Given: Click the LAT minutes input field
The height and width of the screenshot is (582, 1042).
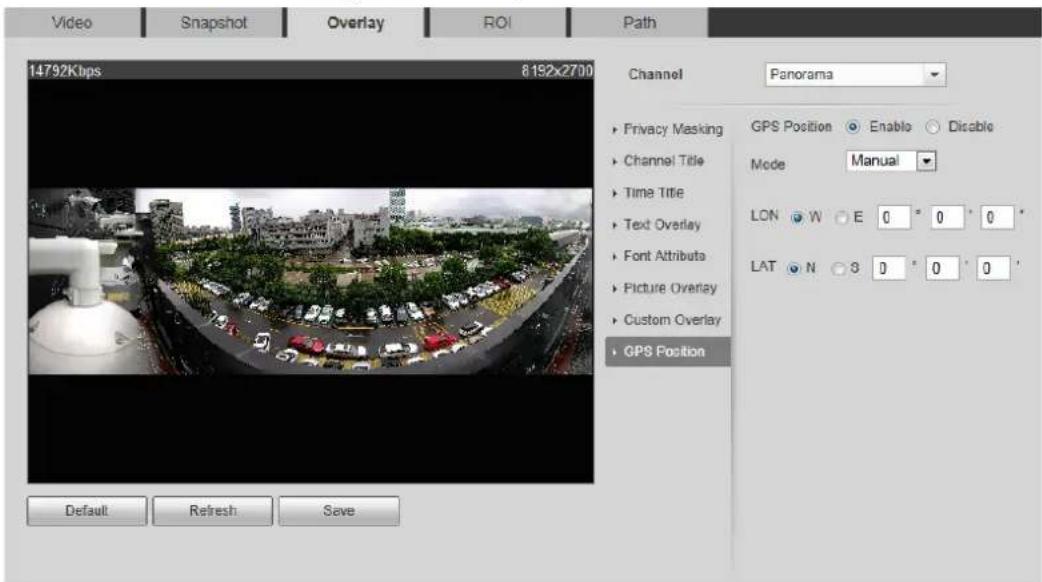Looking at the screenshot, I should tap(943, 268).
